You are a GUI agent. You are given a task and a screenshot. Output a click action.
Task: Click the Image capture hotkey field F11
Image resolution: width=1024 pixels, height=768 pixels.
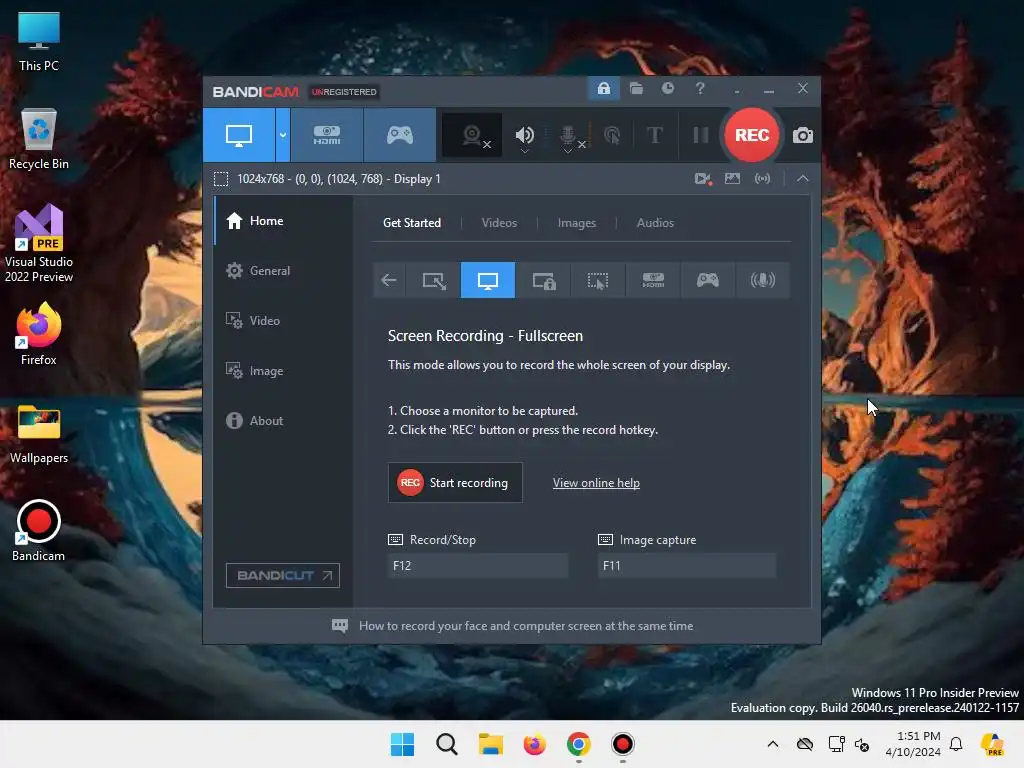point(686,566)
